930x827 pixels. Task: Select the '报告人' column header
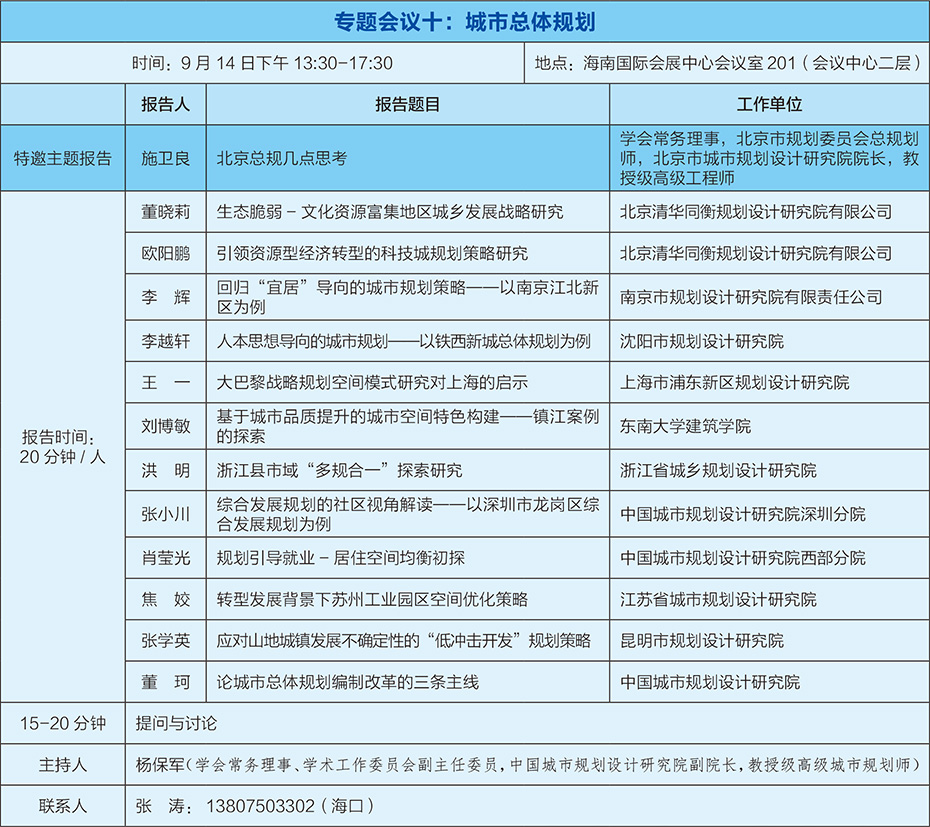pyautogui.click(x=165, y=105)
